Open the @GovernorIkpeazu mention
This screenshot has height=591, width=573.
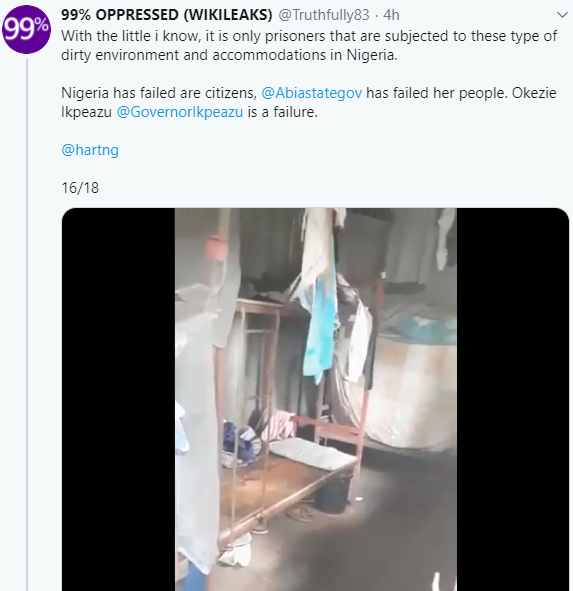180,112
